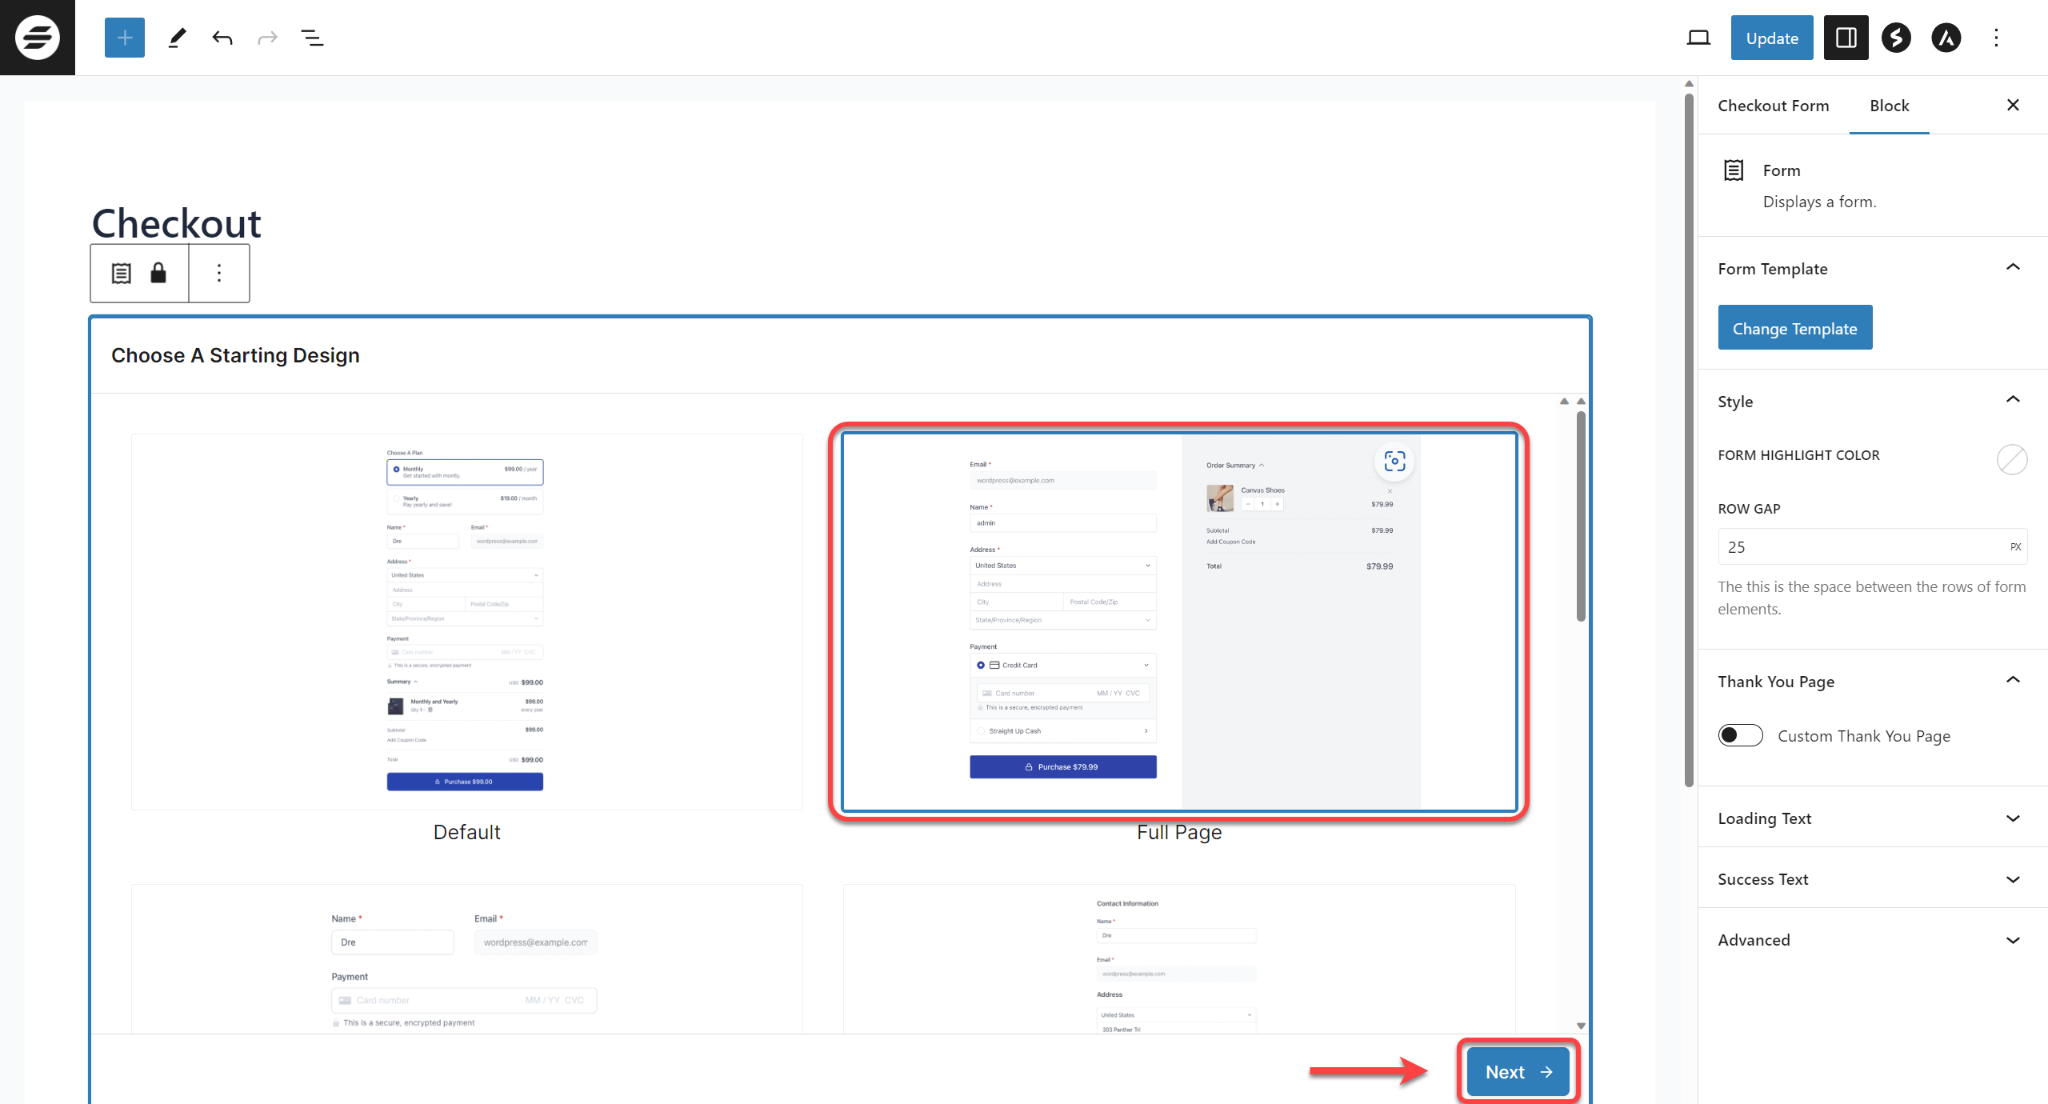
Task: Open the block inserter
Action: (x=123, y=37)
